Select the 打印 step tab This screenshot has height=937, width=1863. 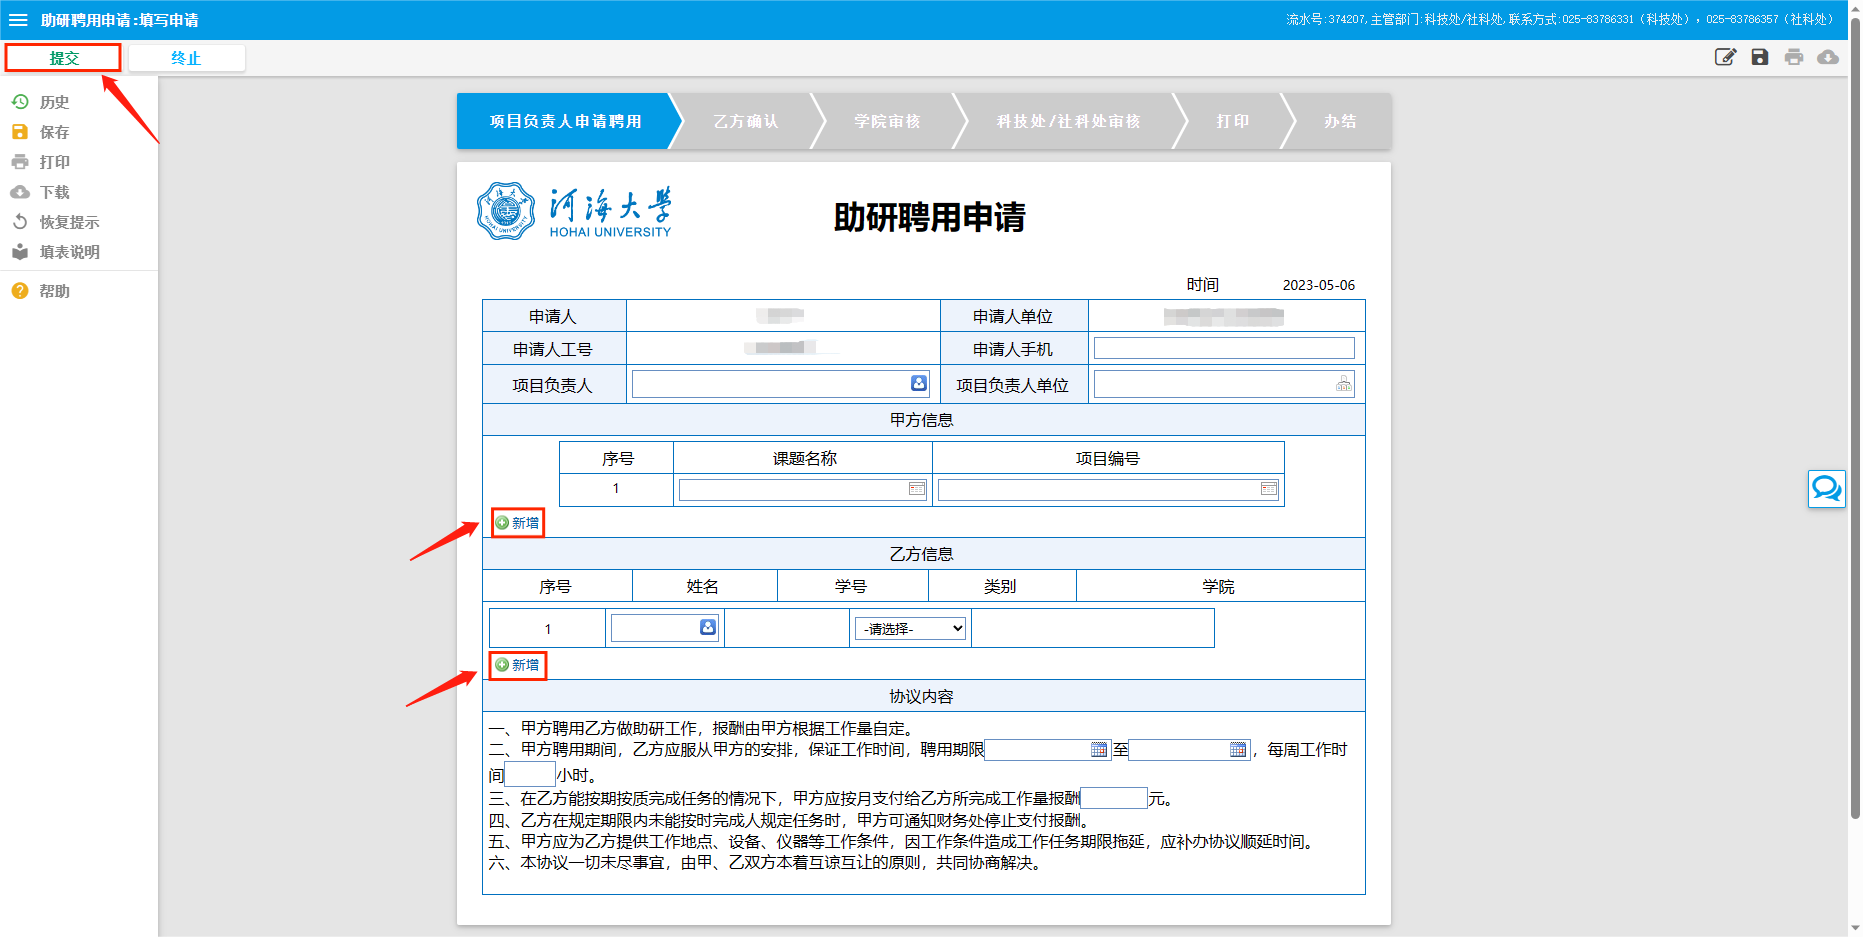point(1233,121)
